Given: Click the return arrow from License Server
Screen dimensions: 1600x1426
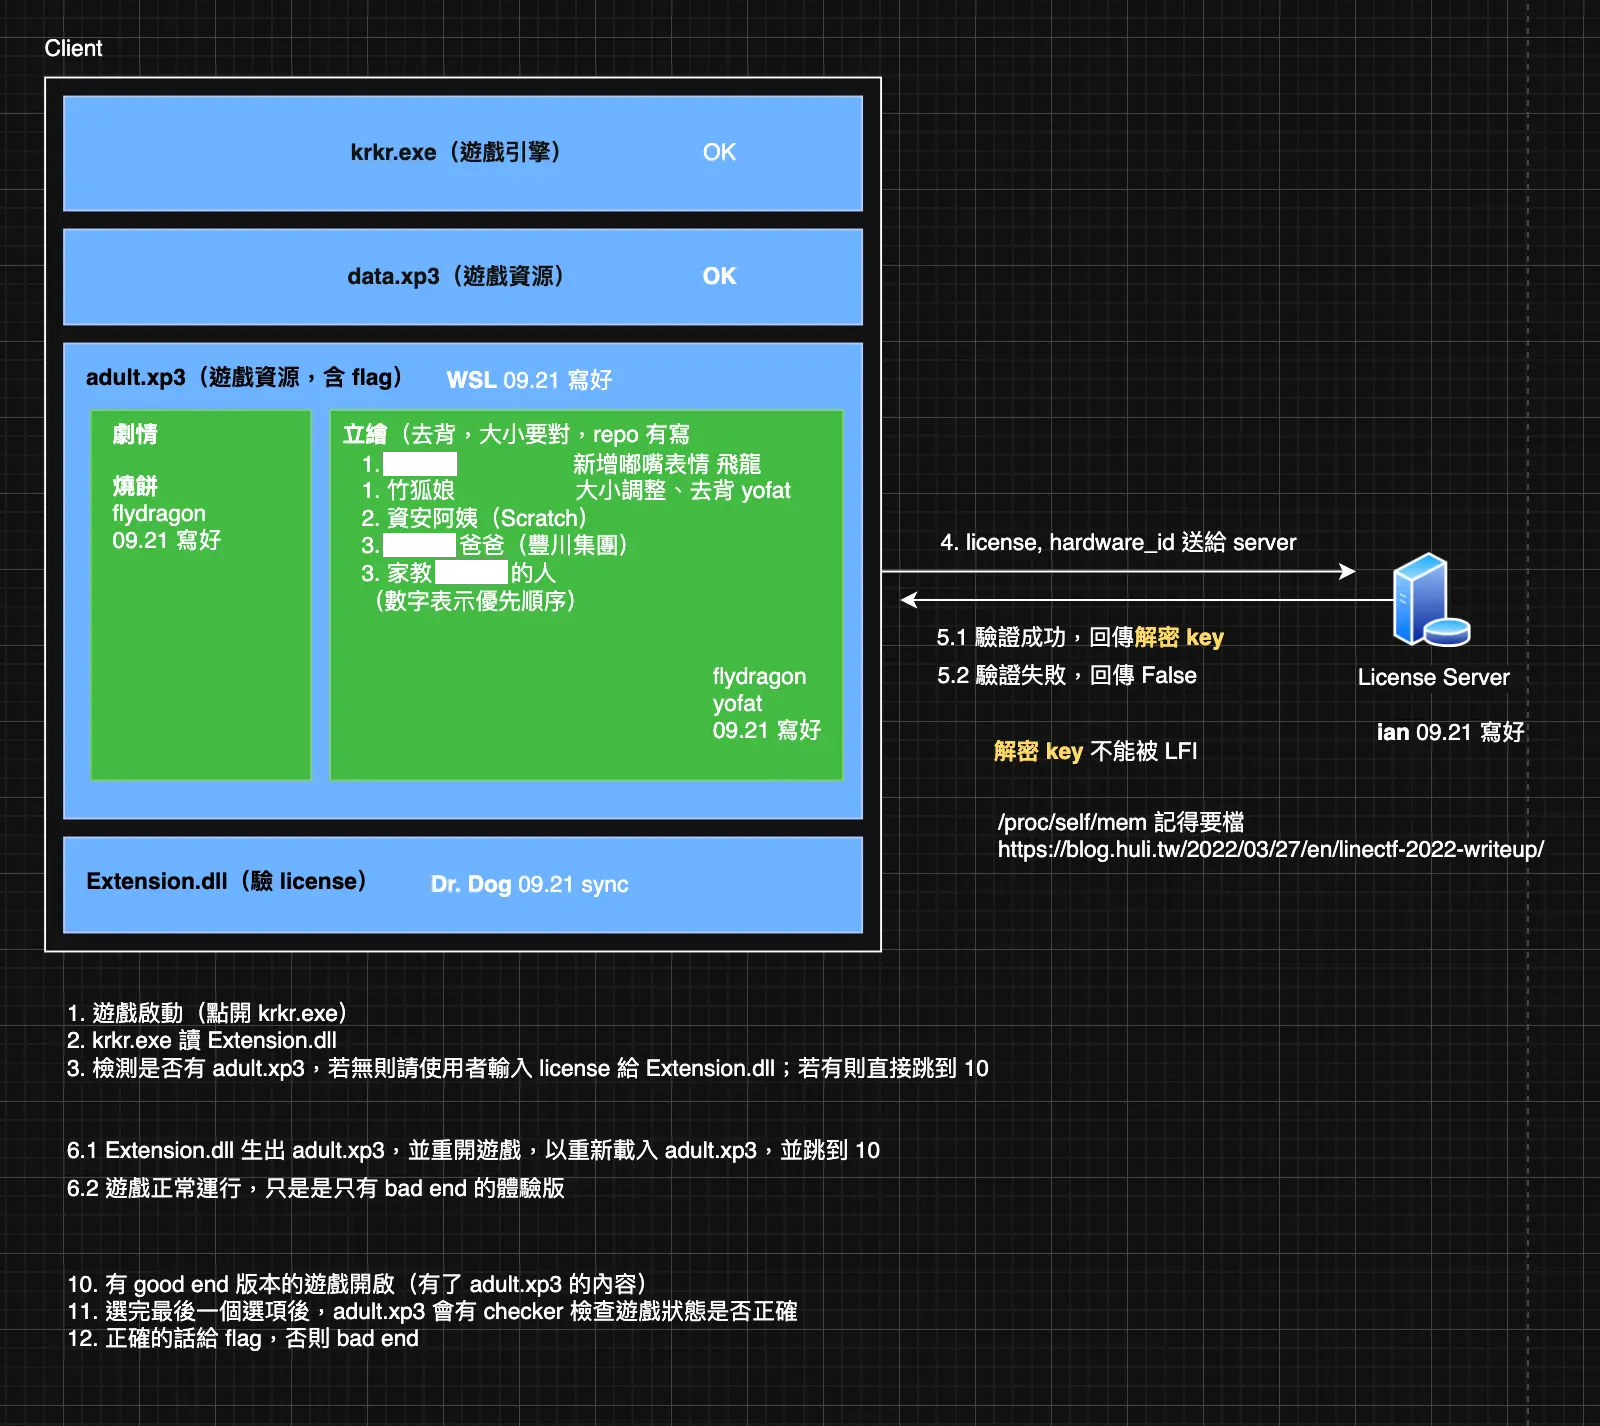Looking at the screenshot, I should pos(1147,600).
